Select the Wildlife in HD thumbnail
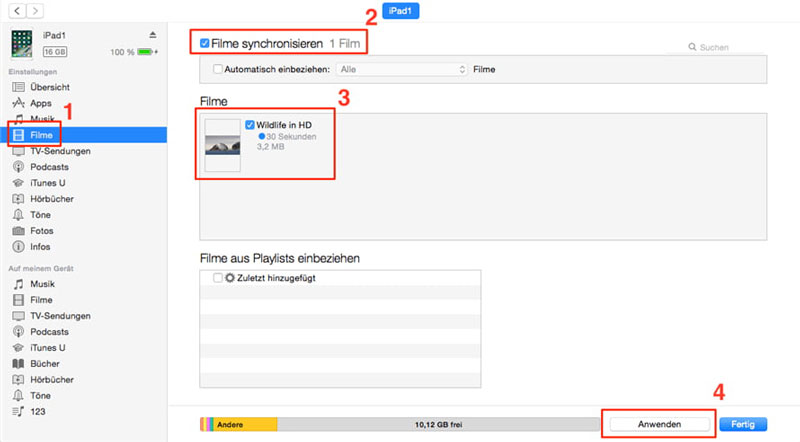Screen dimensions: 800x442 coord(222,145)
